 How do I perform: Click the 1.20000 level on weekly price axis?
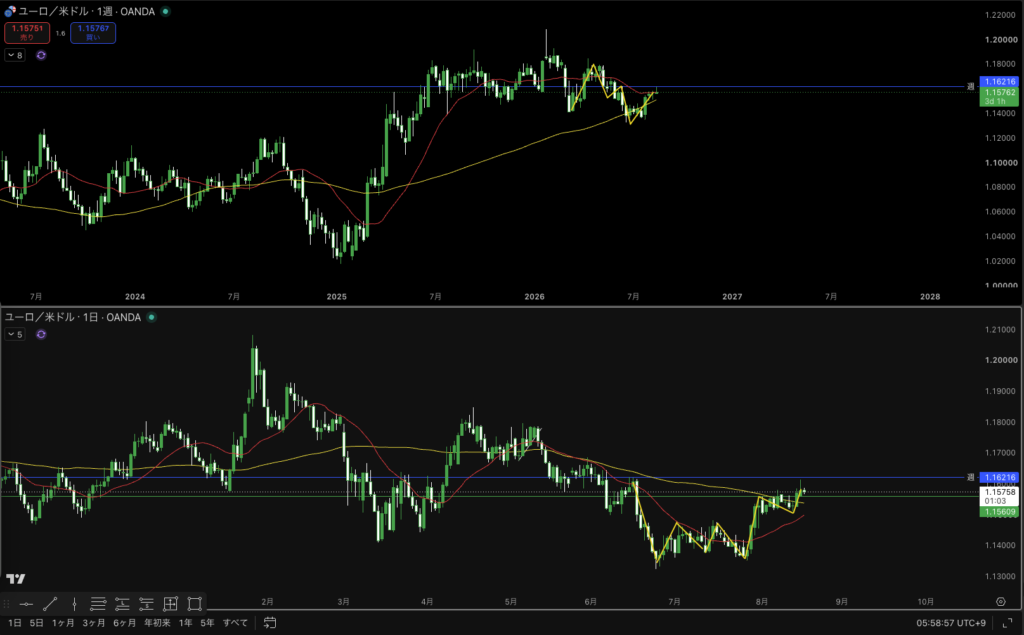click(x=1001, y=40)
